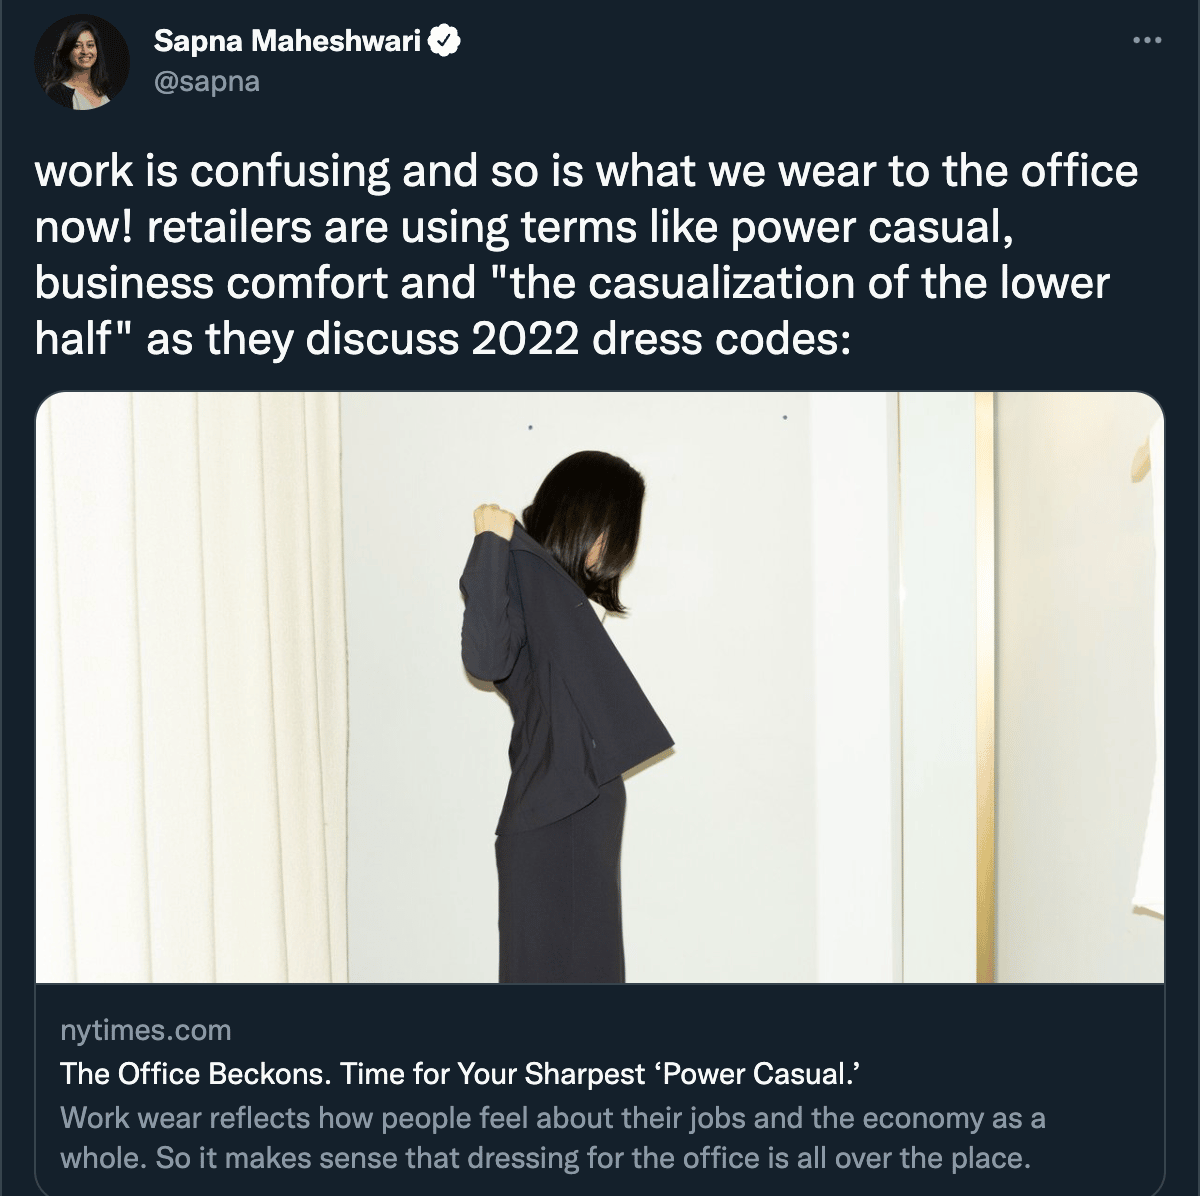
Task: Open the three-dot more options menu
Action: click(1146, 41)
